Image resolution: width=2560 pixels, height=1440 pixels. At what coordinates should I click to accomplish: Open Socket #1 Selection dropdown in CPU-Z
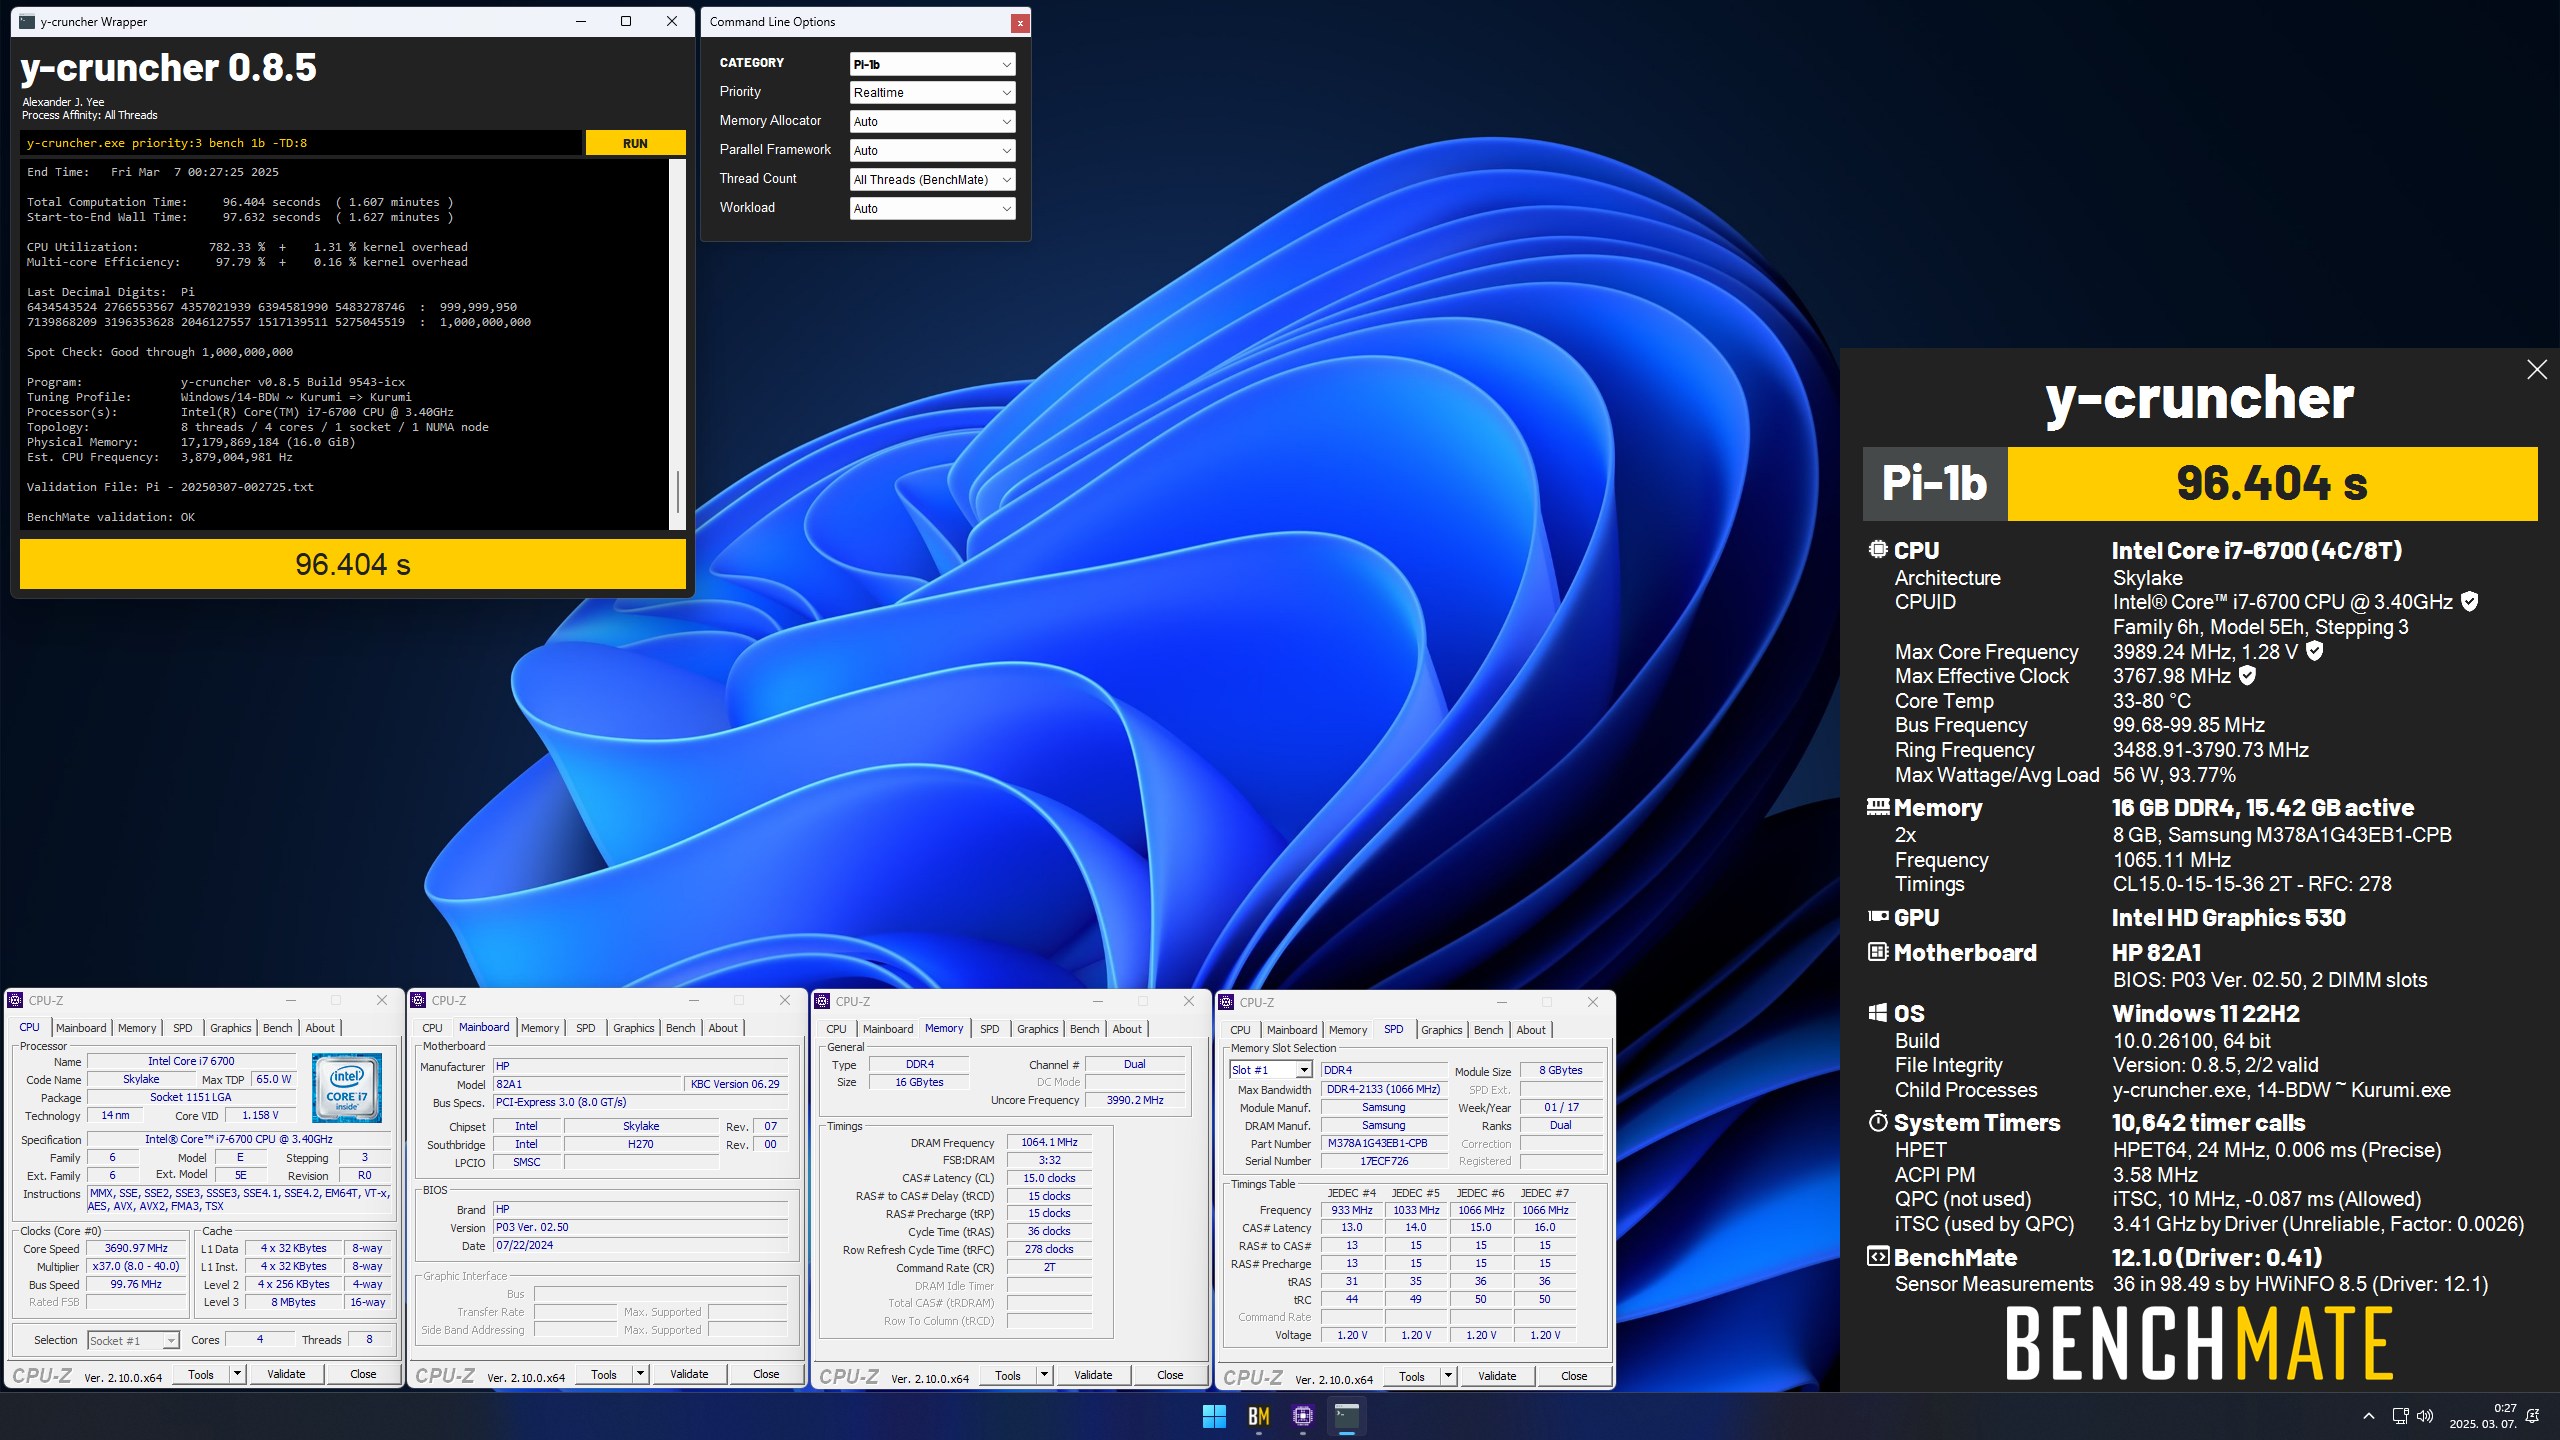[133, 1341]
